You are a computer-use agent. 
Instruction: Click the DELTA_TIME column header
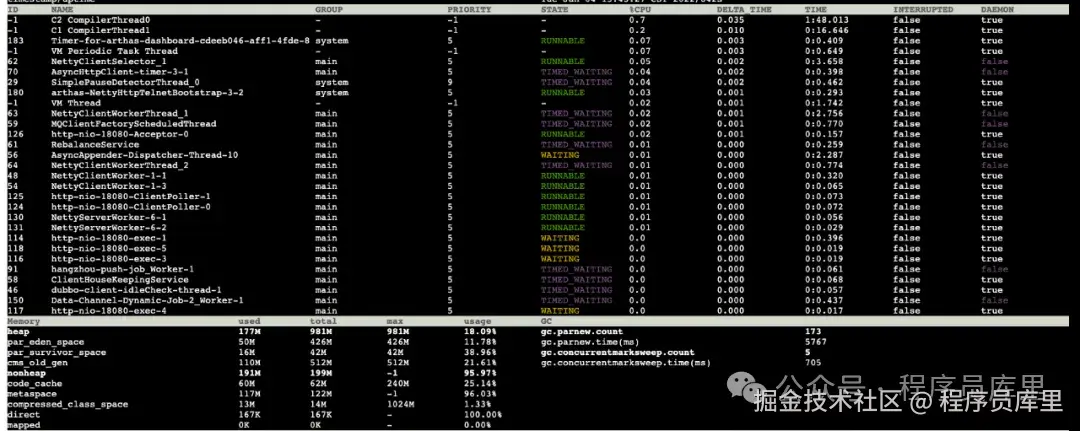click(744, 10)
